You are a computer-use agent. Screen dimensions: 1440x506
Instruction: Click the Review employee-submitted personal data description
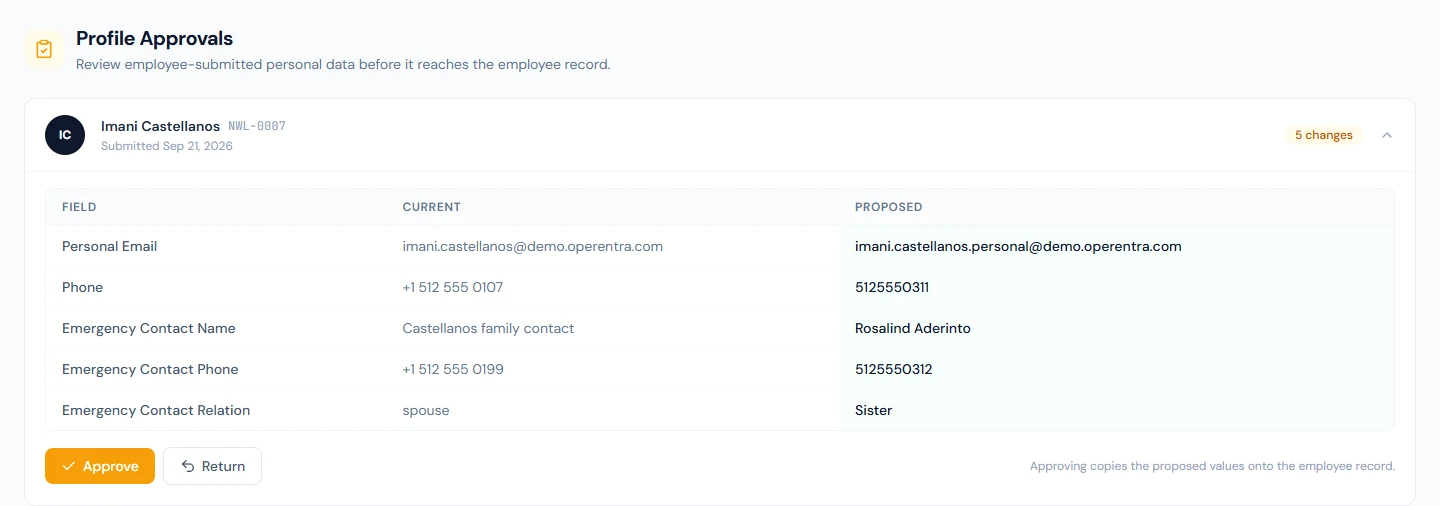pos(343,64)
